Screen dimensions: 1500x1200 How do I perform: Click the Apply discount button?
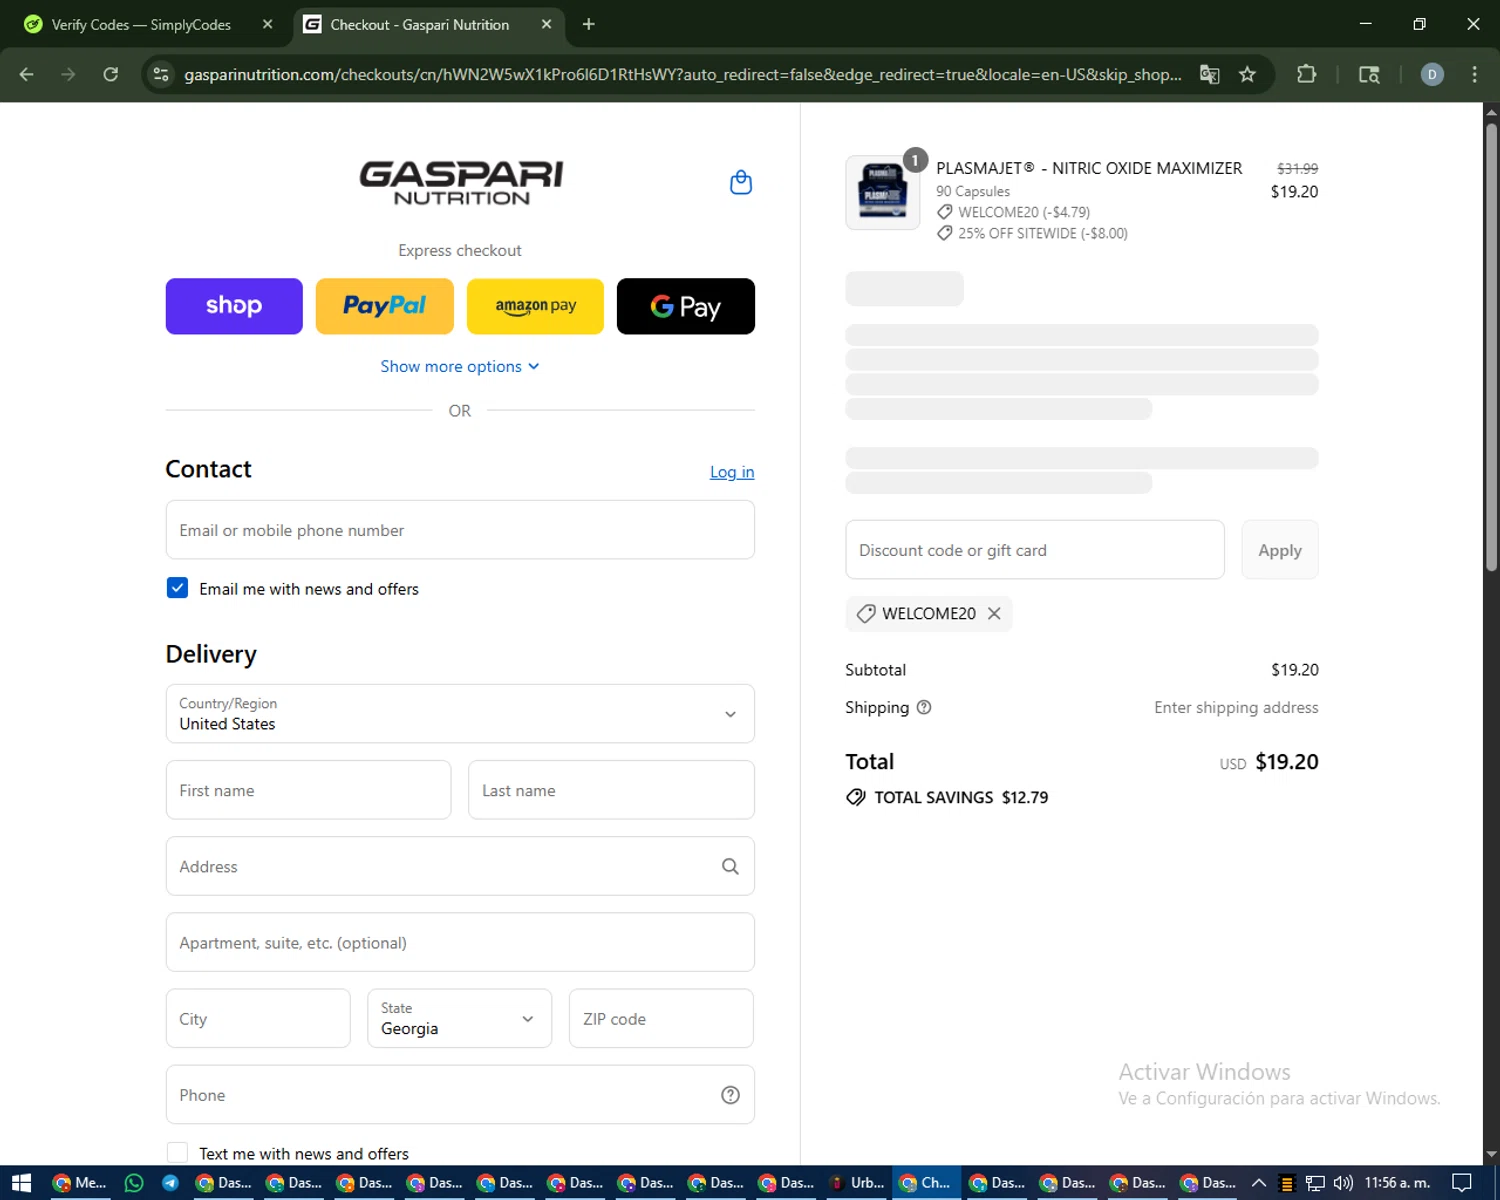[x=1280, y=550]
